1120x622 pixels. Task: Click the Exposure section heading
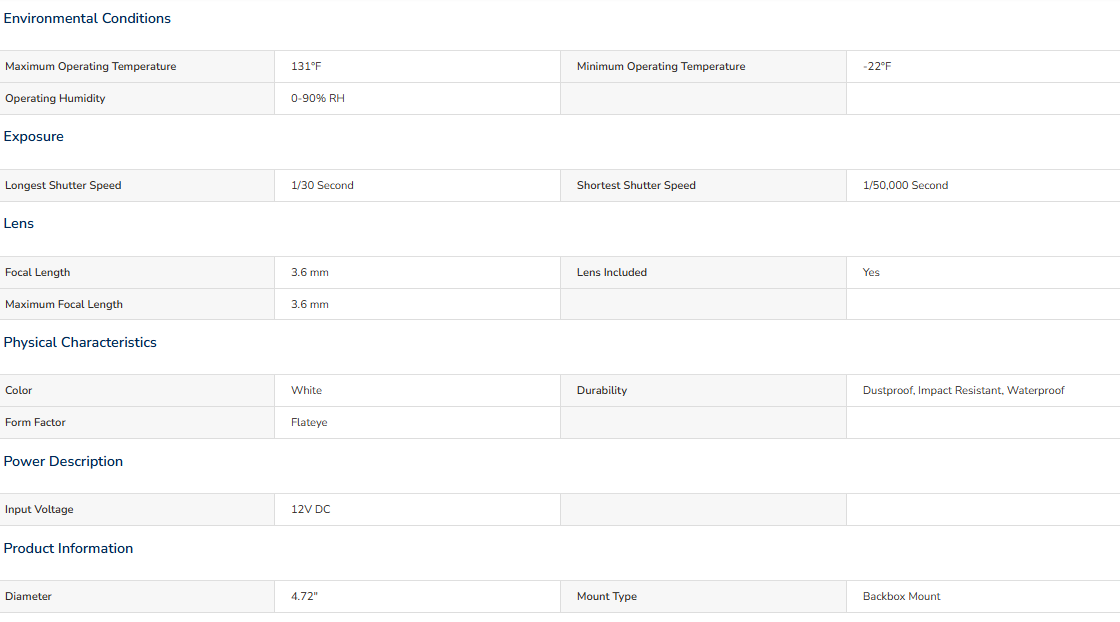(x=34, y=136)
